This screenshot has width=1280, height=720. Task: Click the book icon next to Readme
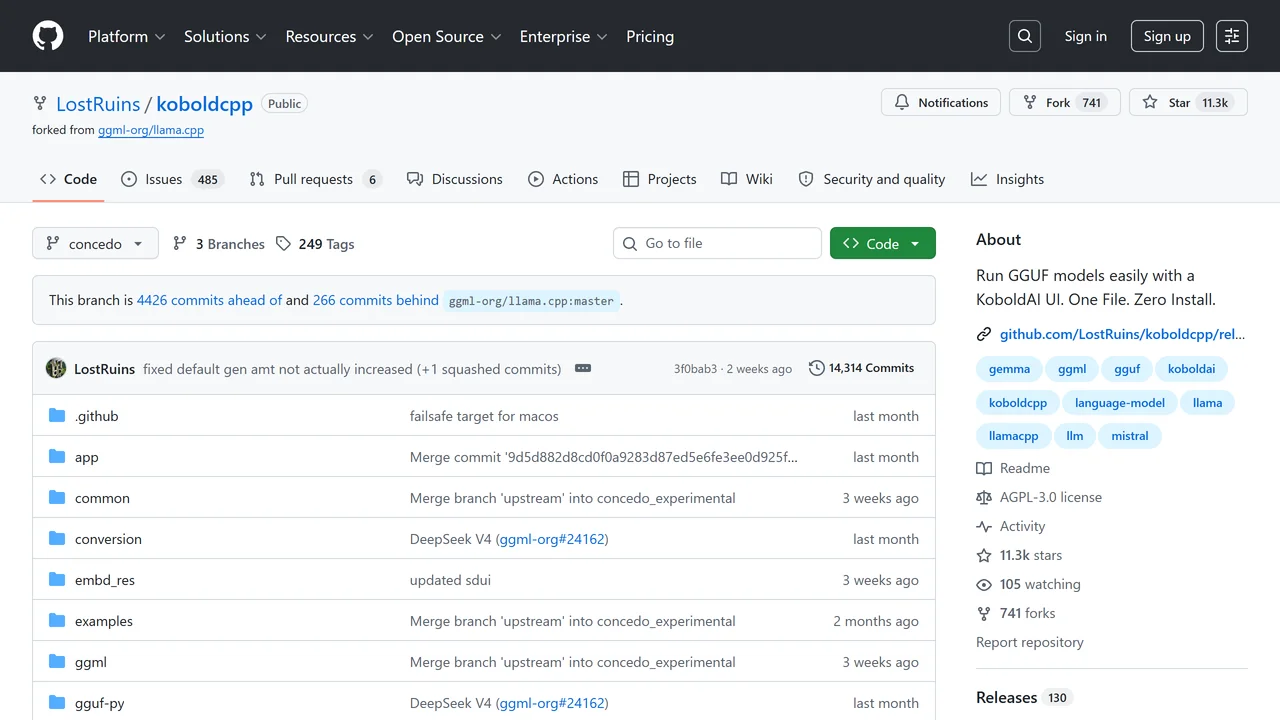point(984,468)
